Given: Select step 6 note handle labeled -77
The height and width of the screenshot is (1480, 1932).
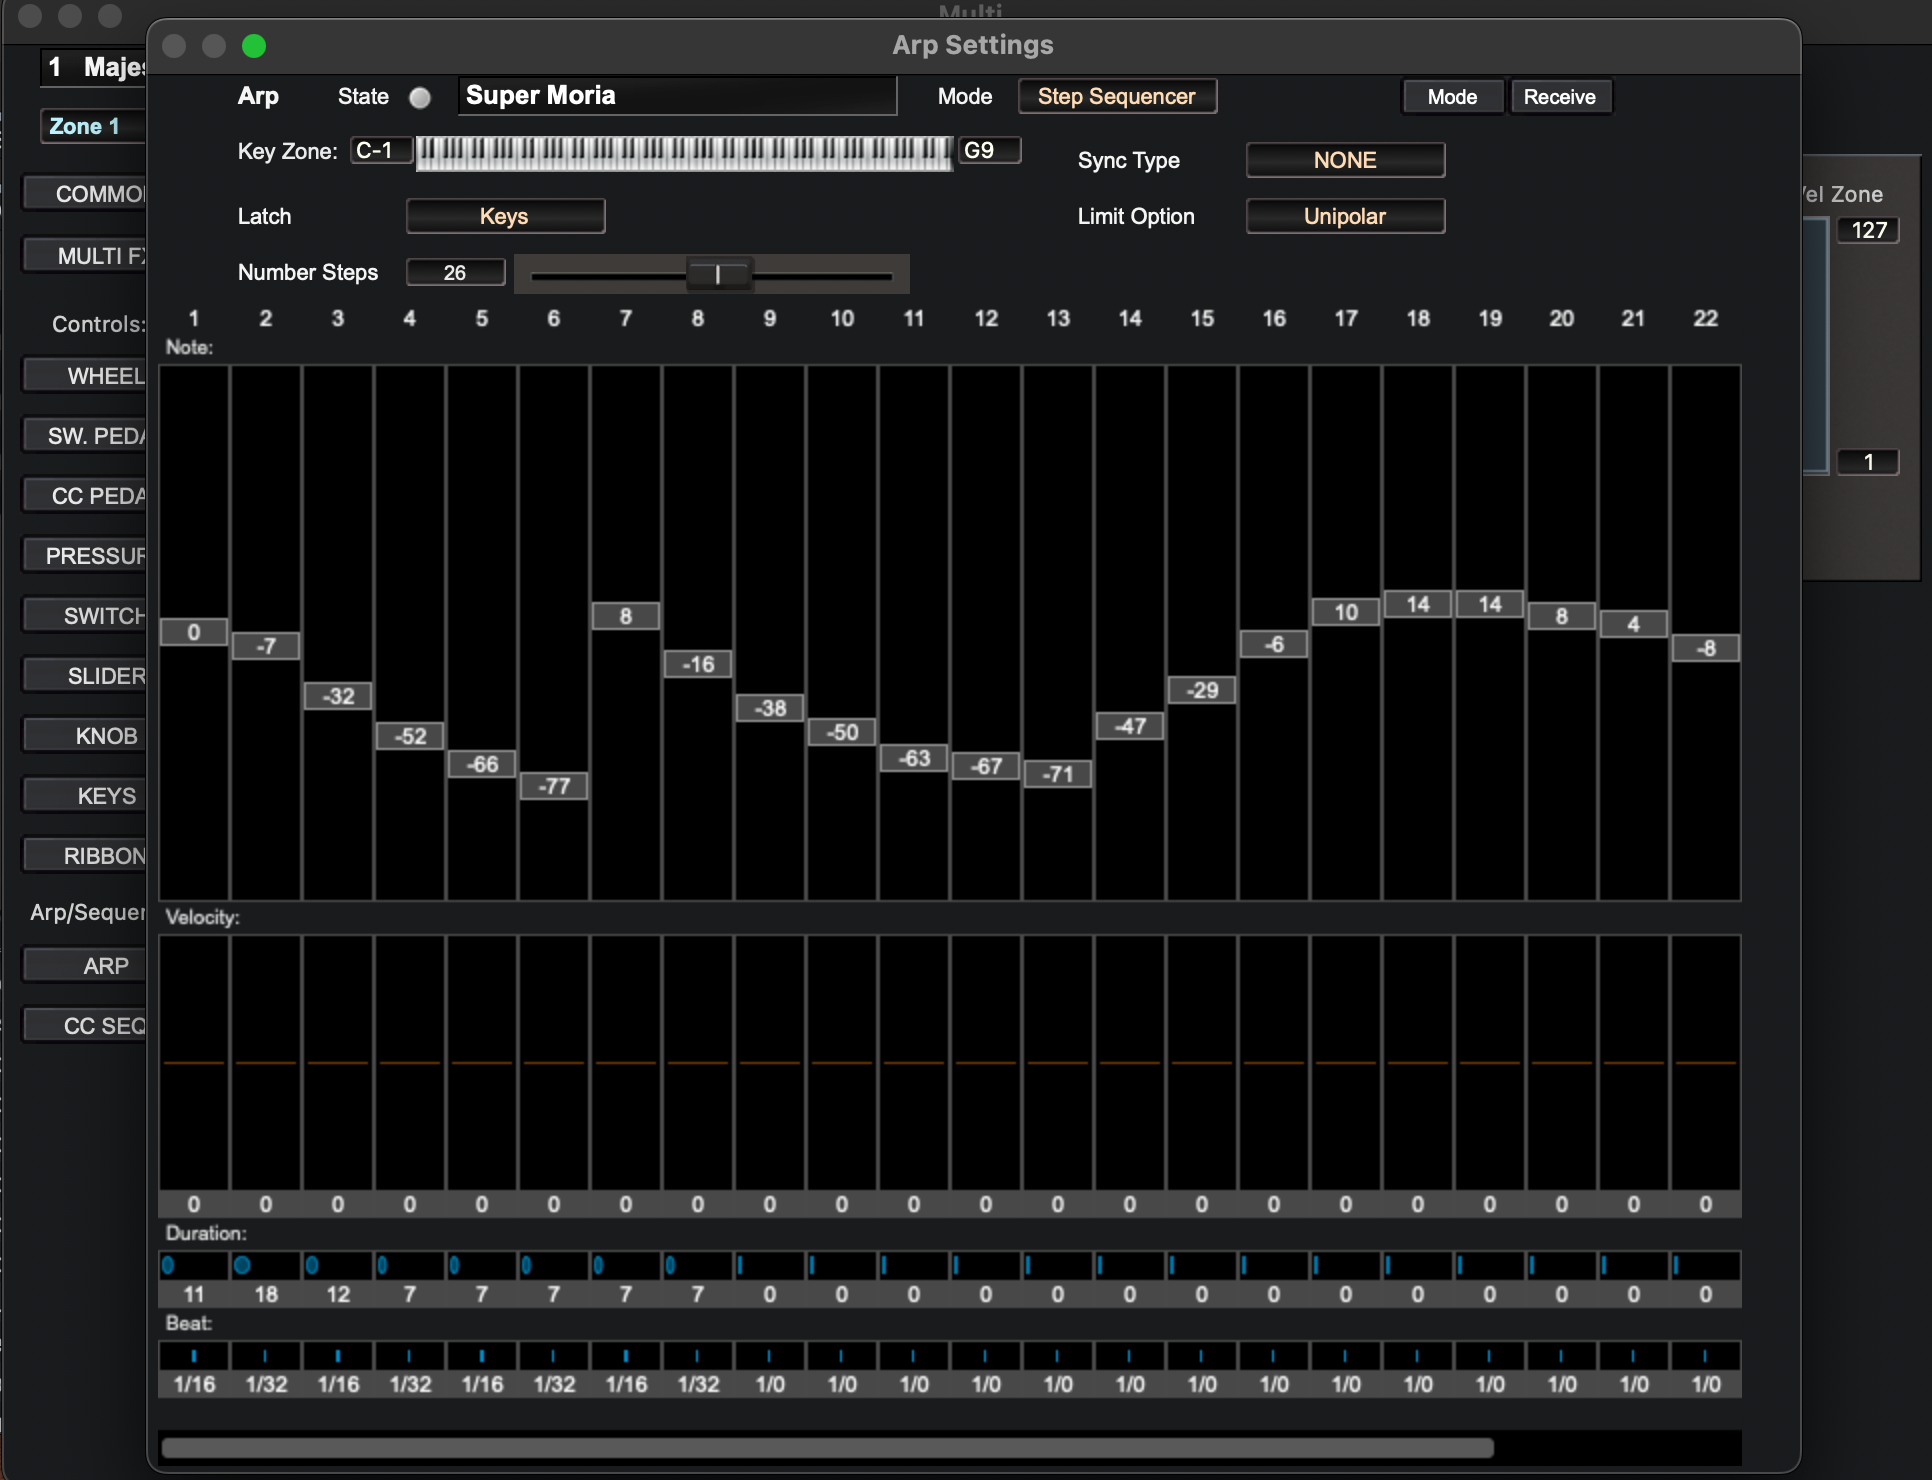Looking at the screenshot, I should tap(553, 786).
